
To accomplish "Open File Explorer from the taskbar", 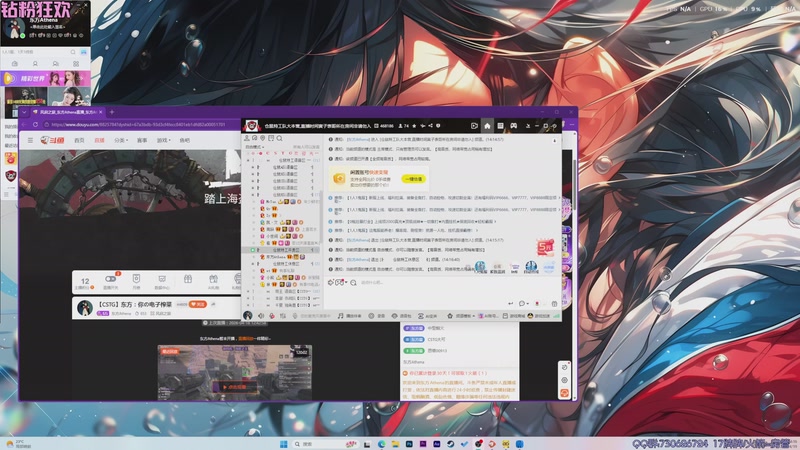I will [x=395, y=444].
